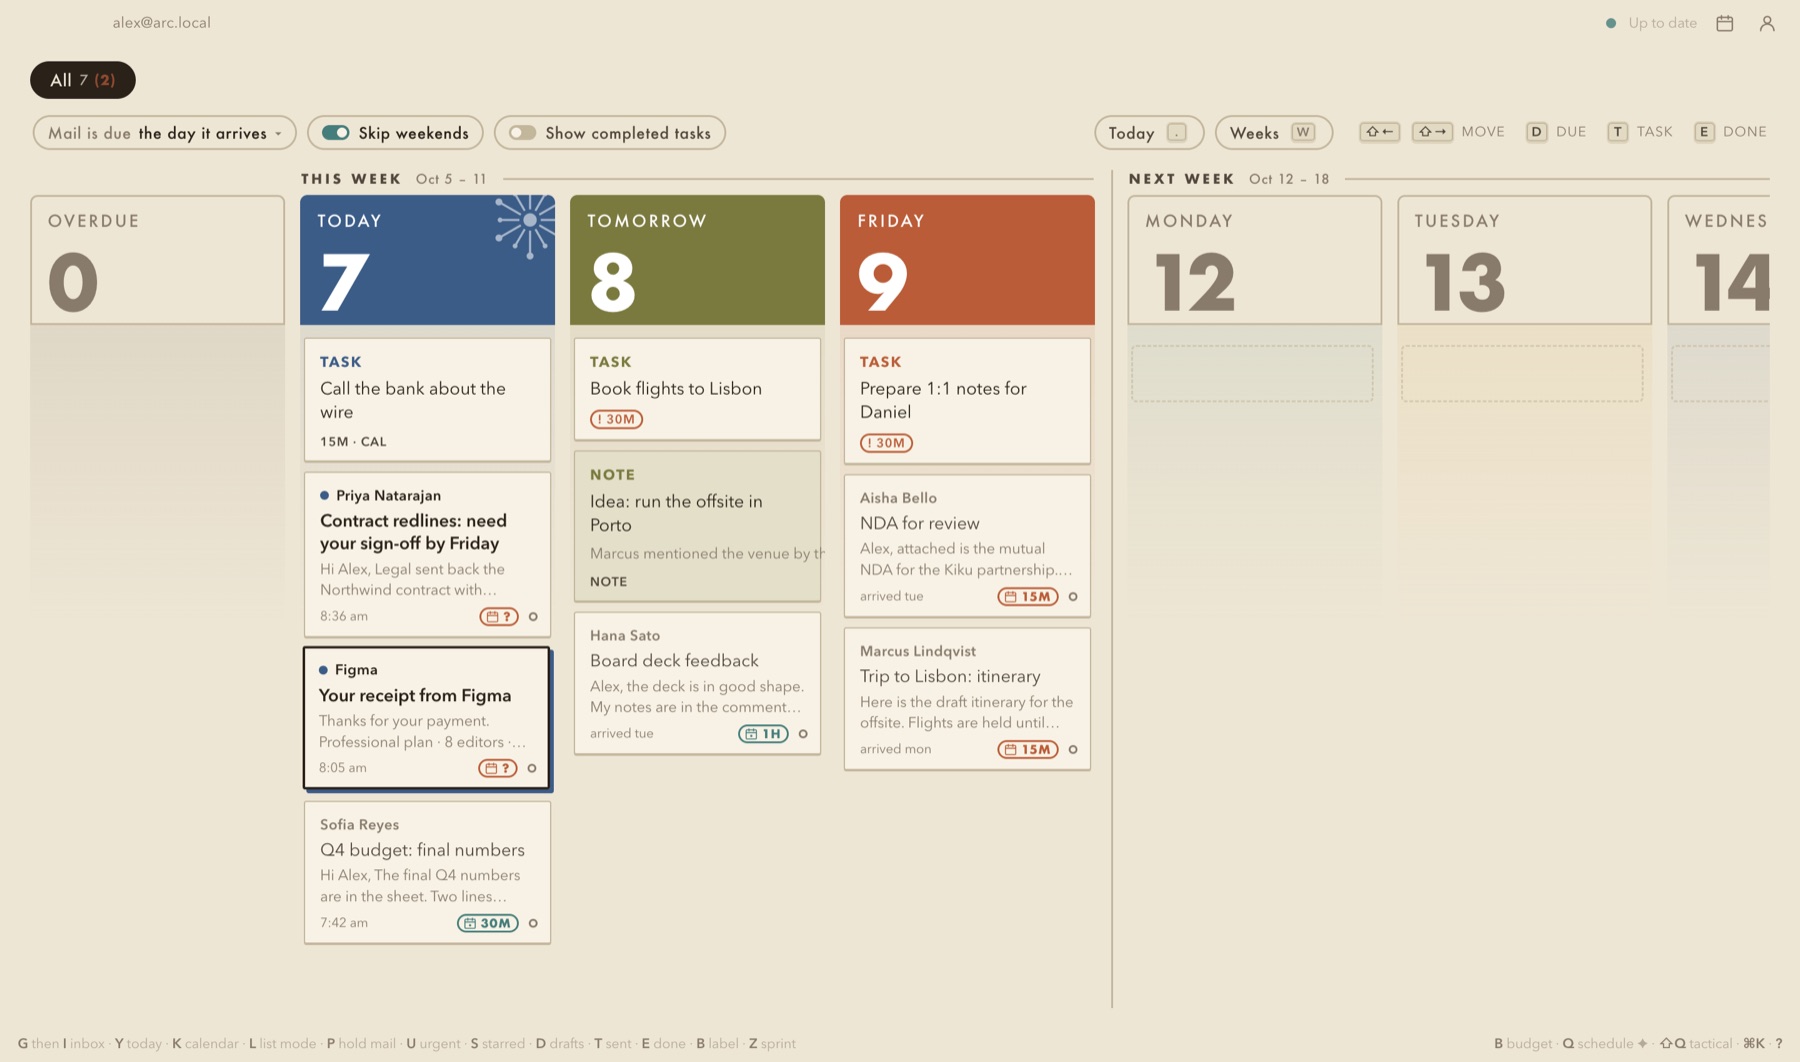This screenshot has height=1062, width=1800.
Task: Select the Tomorrow 8 day header
Action: 697,260
